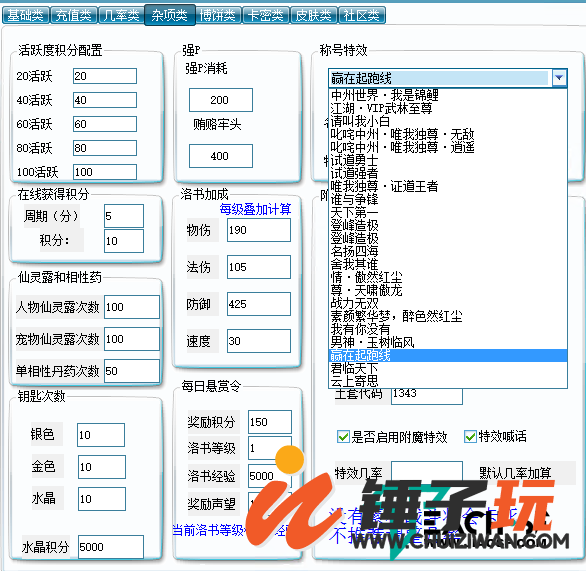
Task: Switch to the 博饼类 tab
Action: [218, 15]
